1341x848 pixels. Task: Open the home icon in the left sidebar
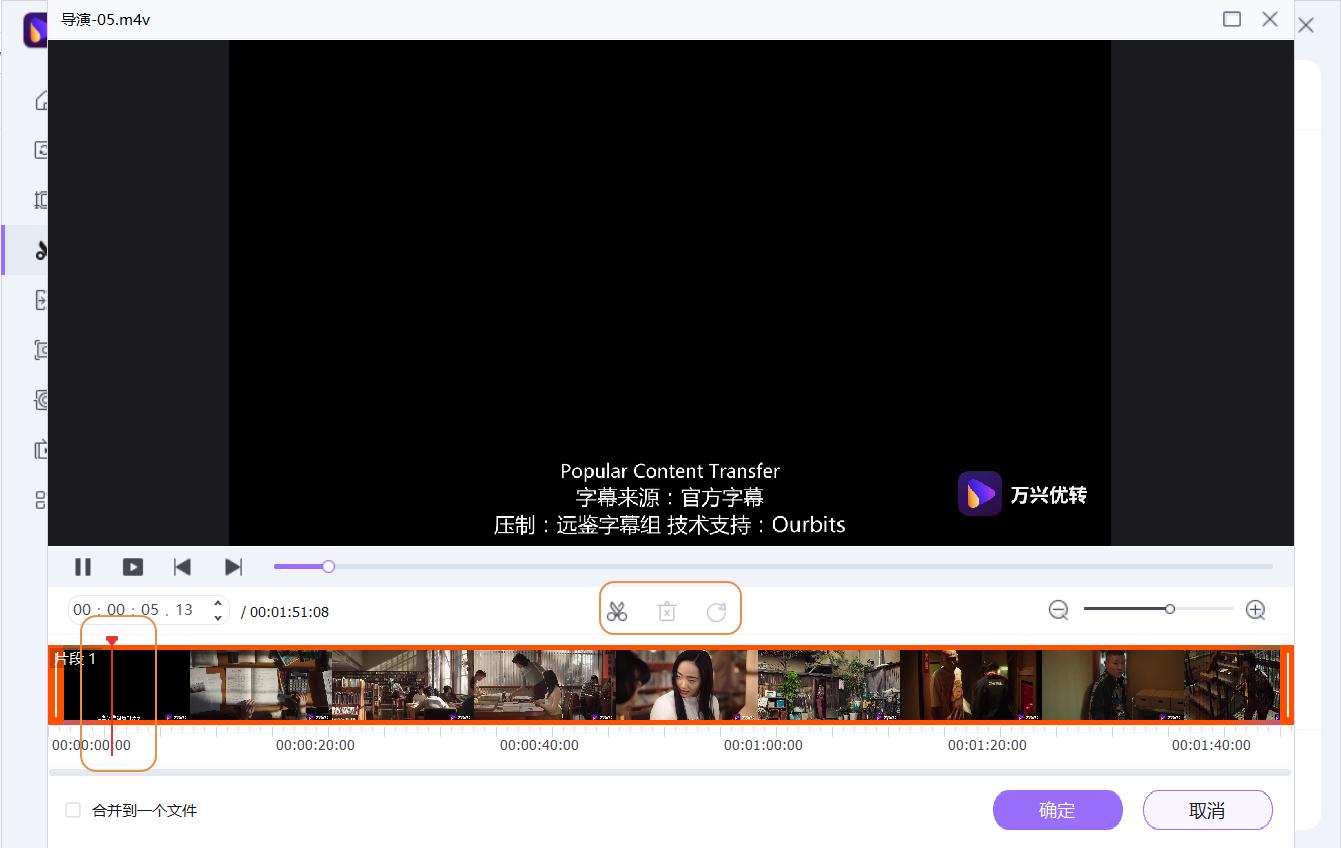pos(41,99)
